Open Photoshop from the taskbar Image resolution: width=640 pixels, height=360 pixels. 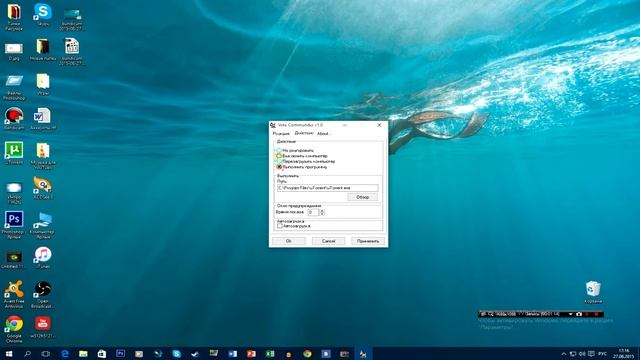pyautogui.click(x=120, y=354)
